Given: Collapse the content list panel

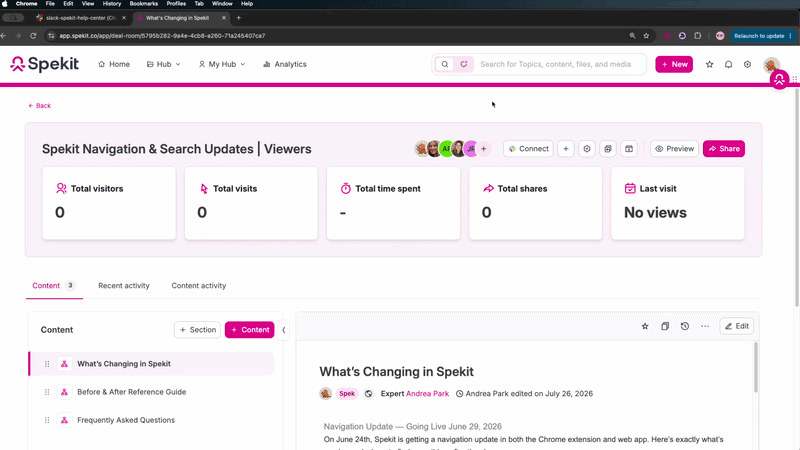Looking at the screenshot, I should click(284, 330).
